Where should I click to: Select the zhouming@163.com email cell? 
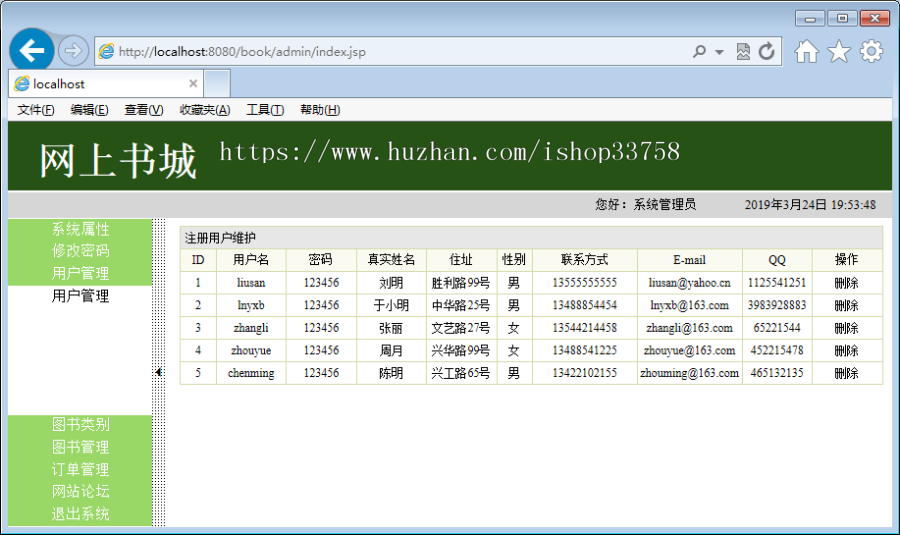click(689, 373)
